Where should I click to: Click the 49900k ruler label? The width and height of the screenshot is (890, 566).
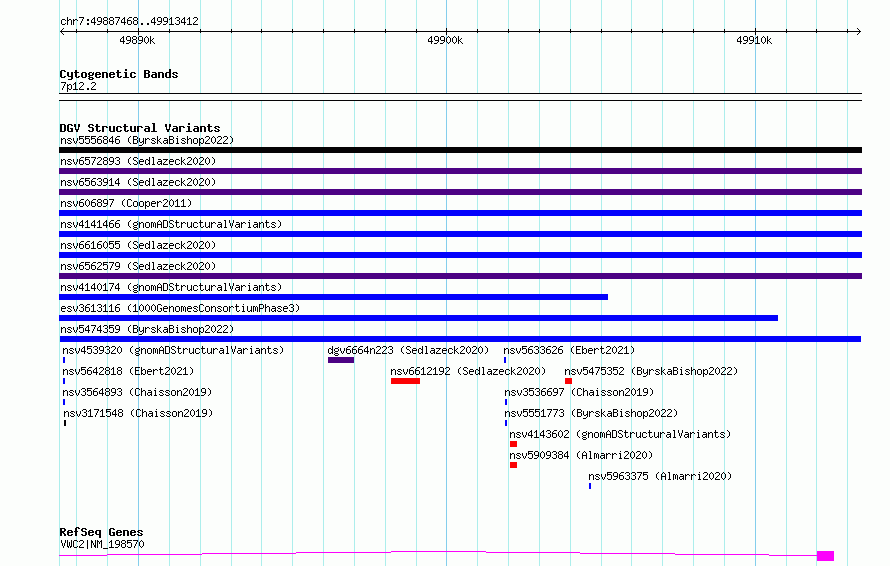point(445,40)
